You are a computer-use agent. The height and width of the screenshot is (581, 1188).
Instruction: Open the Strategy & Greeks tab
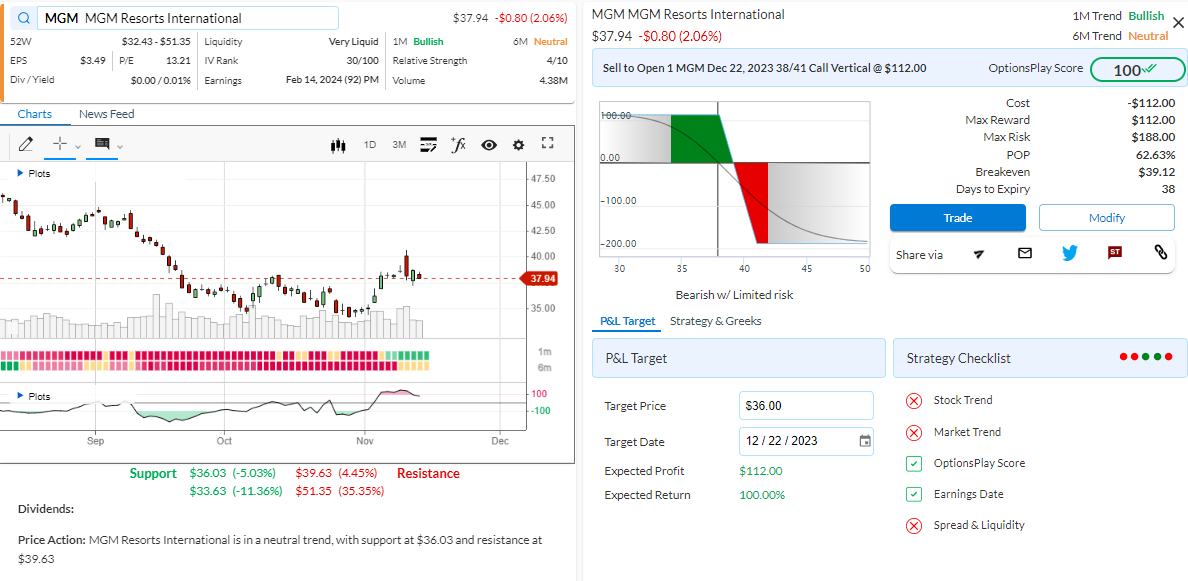(x=716, y=321)
